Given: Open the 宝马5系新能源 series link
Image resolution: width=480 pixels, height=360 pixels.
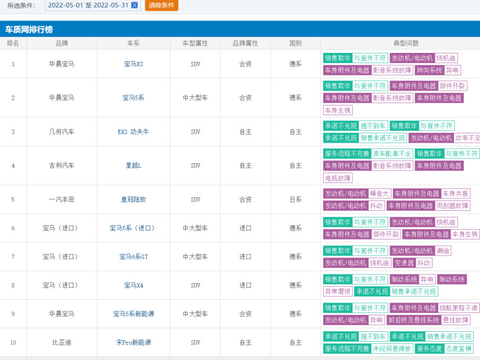Looking at the screenshot, I should [133, 314].
